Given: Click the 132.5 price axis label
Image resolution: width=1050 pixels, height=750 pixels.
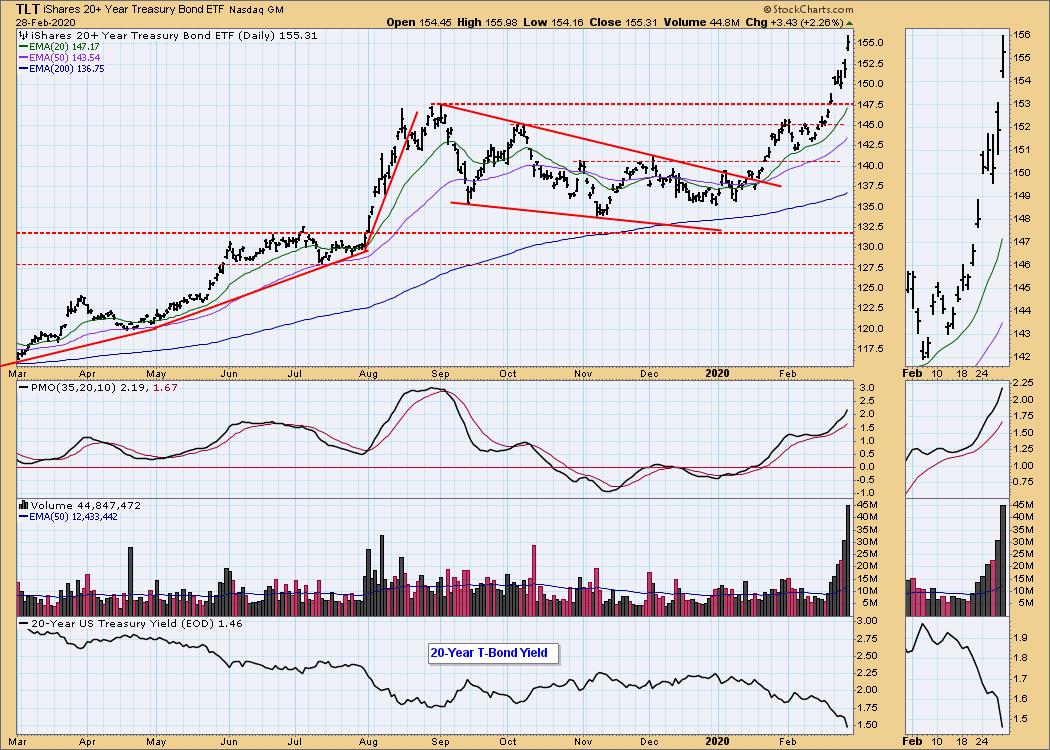Looking at the screenshot, I should click(x=872, y=227).
